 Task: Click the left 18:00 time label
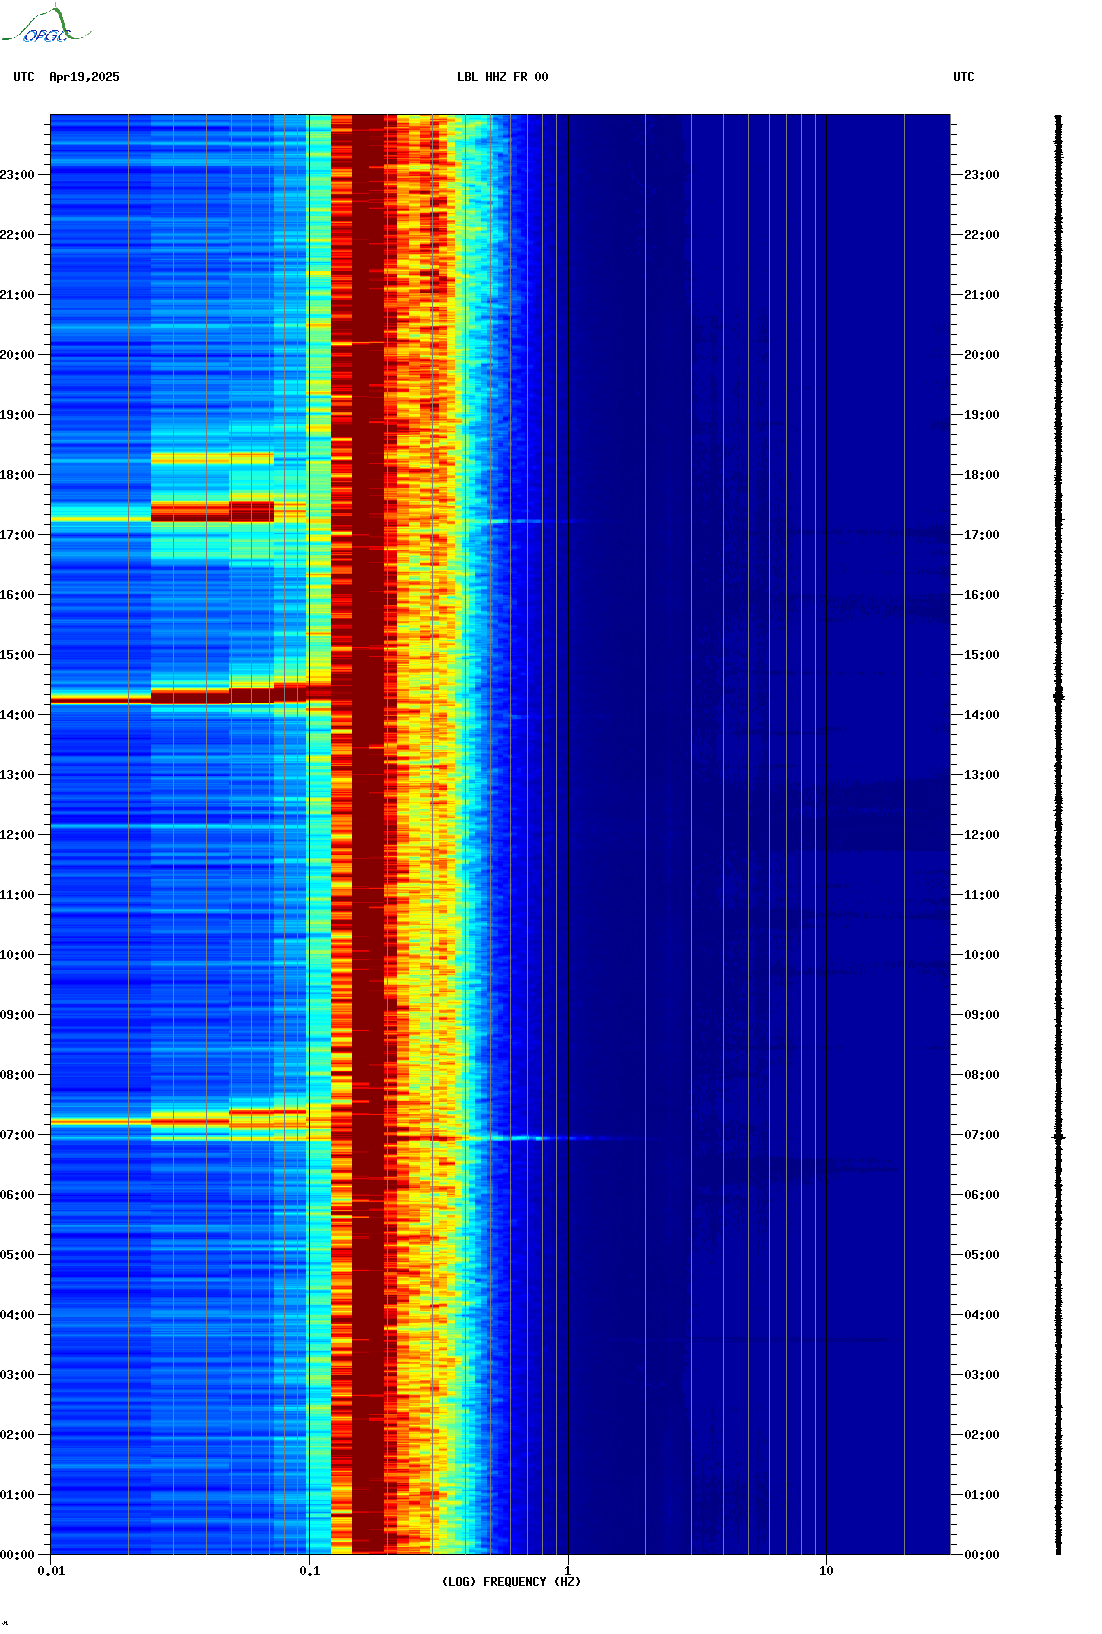point(17,475)
